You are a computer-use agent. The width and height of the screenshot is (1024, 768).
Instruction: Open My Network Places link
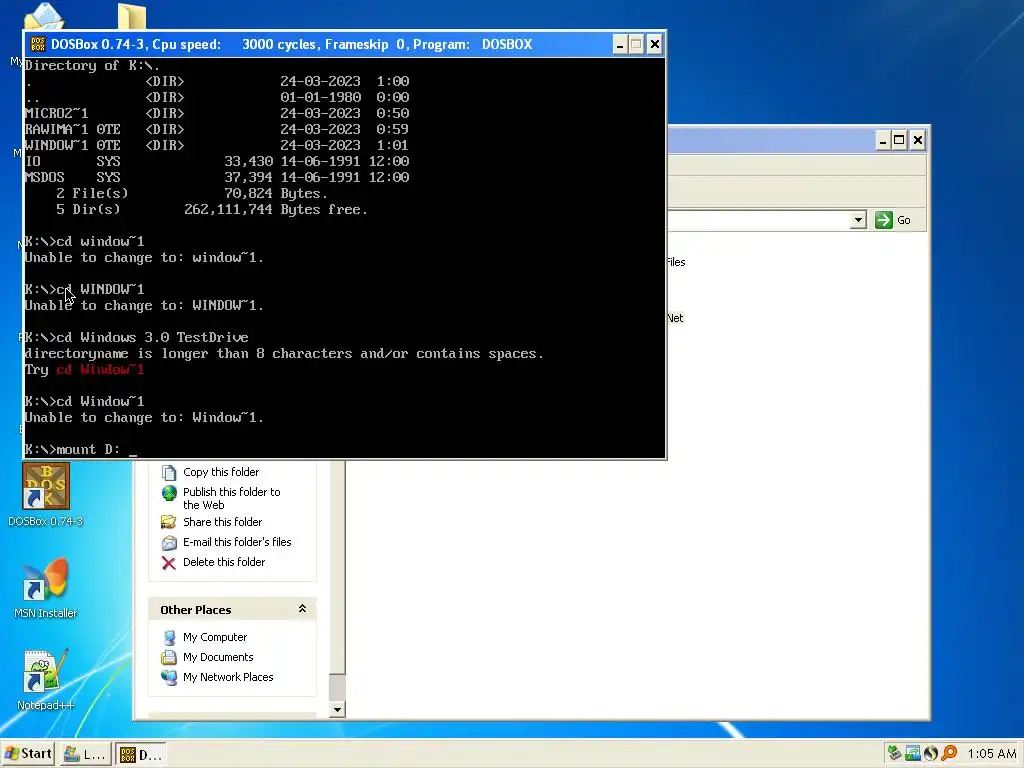[228, 677]
